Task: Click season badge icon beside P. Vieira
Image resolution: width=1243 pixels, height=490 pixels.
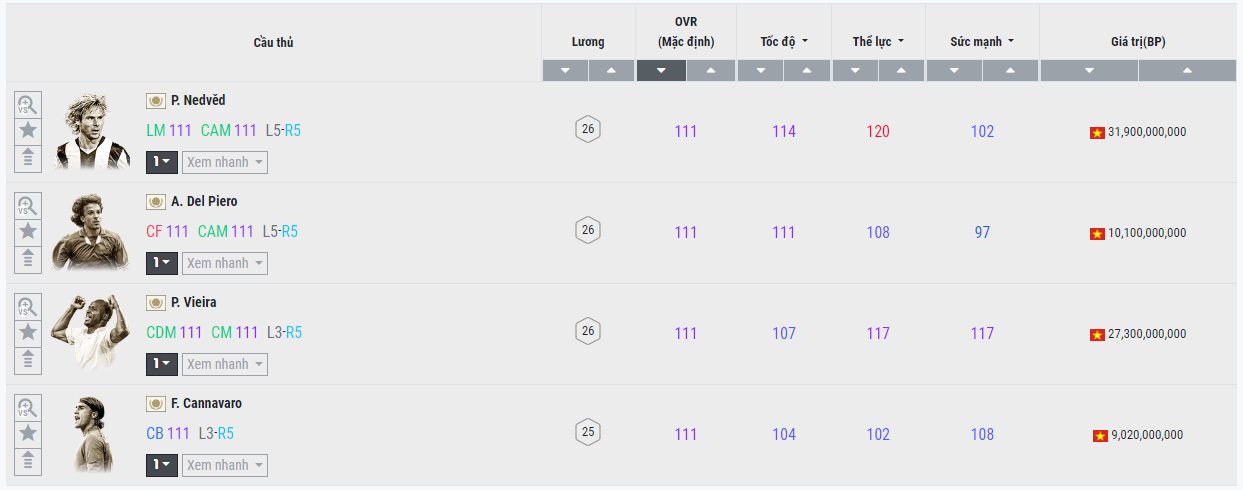Action: (x=156, y=302)
